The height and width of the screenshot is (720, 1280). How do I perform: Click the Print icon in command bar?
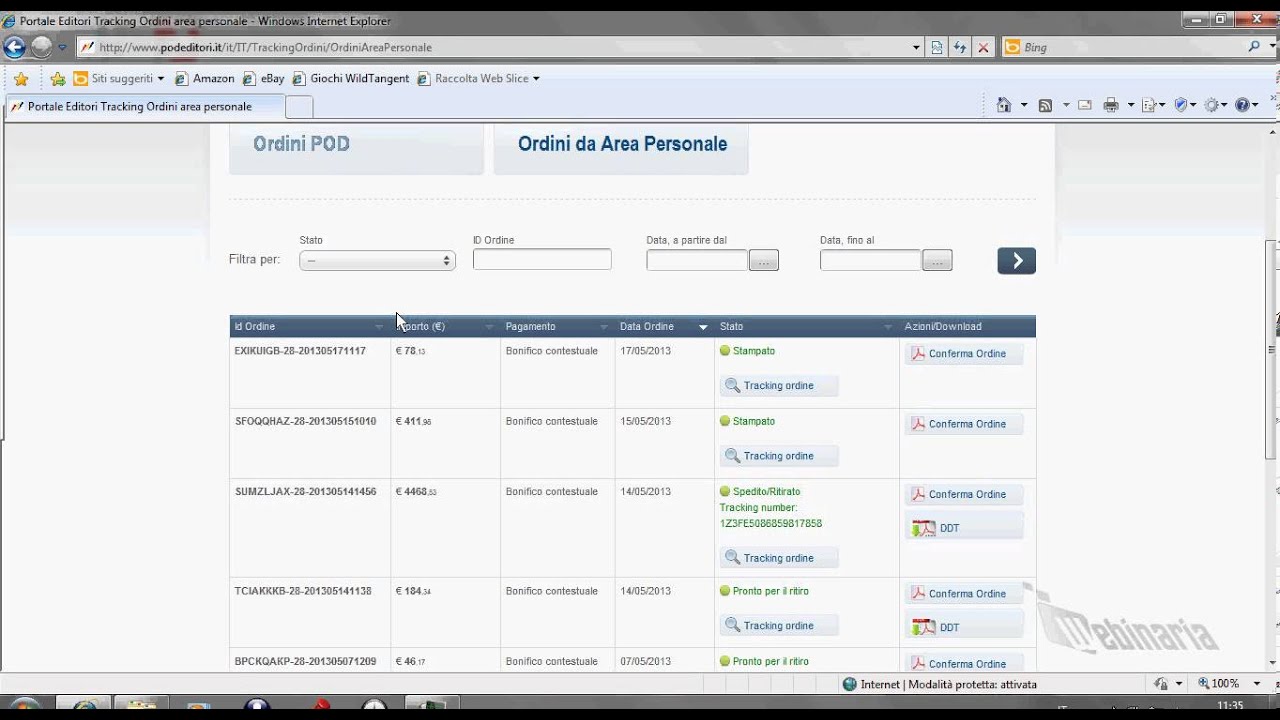point(1111,105)
